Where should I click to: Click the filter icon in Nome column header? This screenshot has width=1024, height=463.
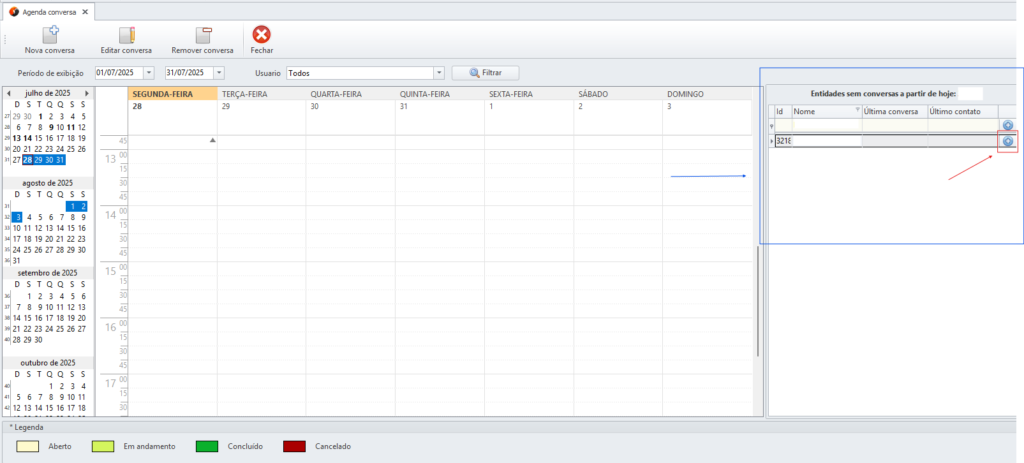point(857,110)
